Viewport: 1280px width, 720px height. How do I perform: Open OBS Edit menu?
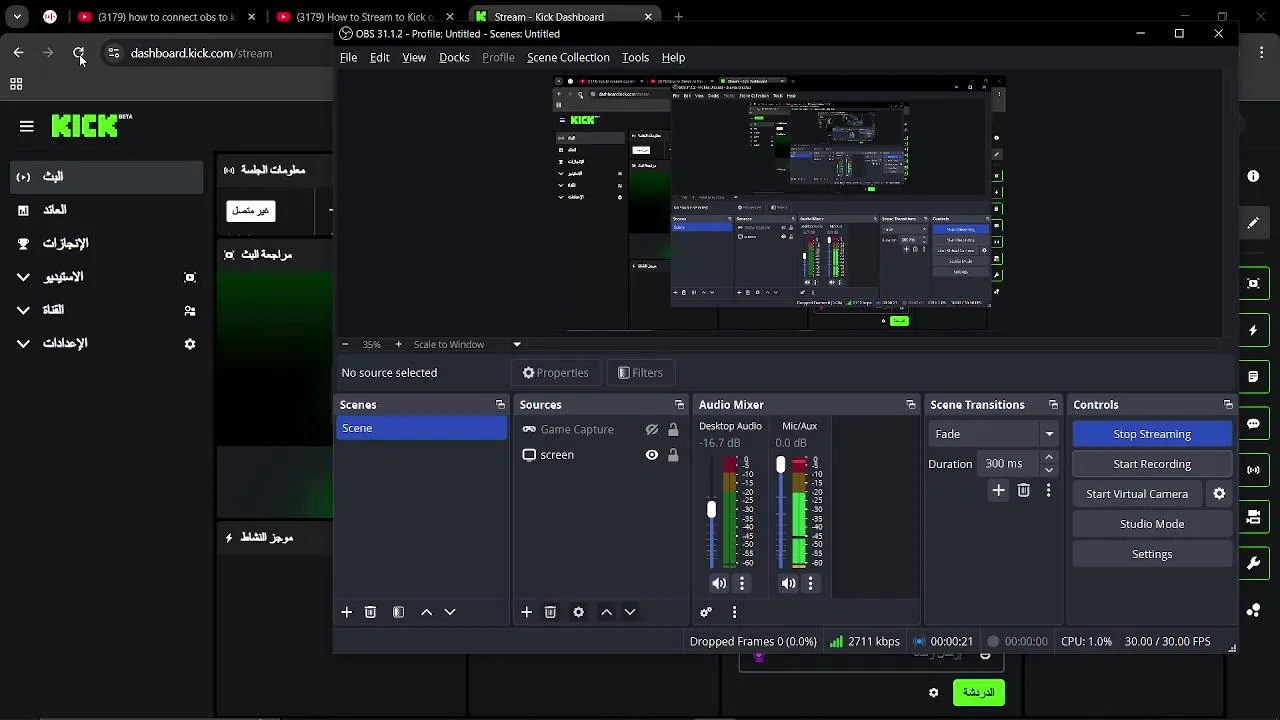coord(380,58)
